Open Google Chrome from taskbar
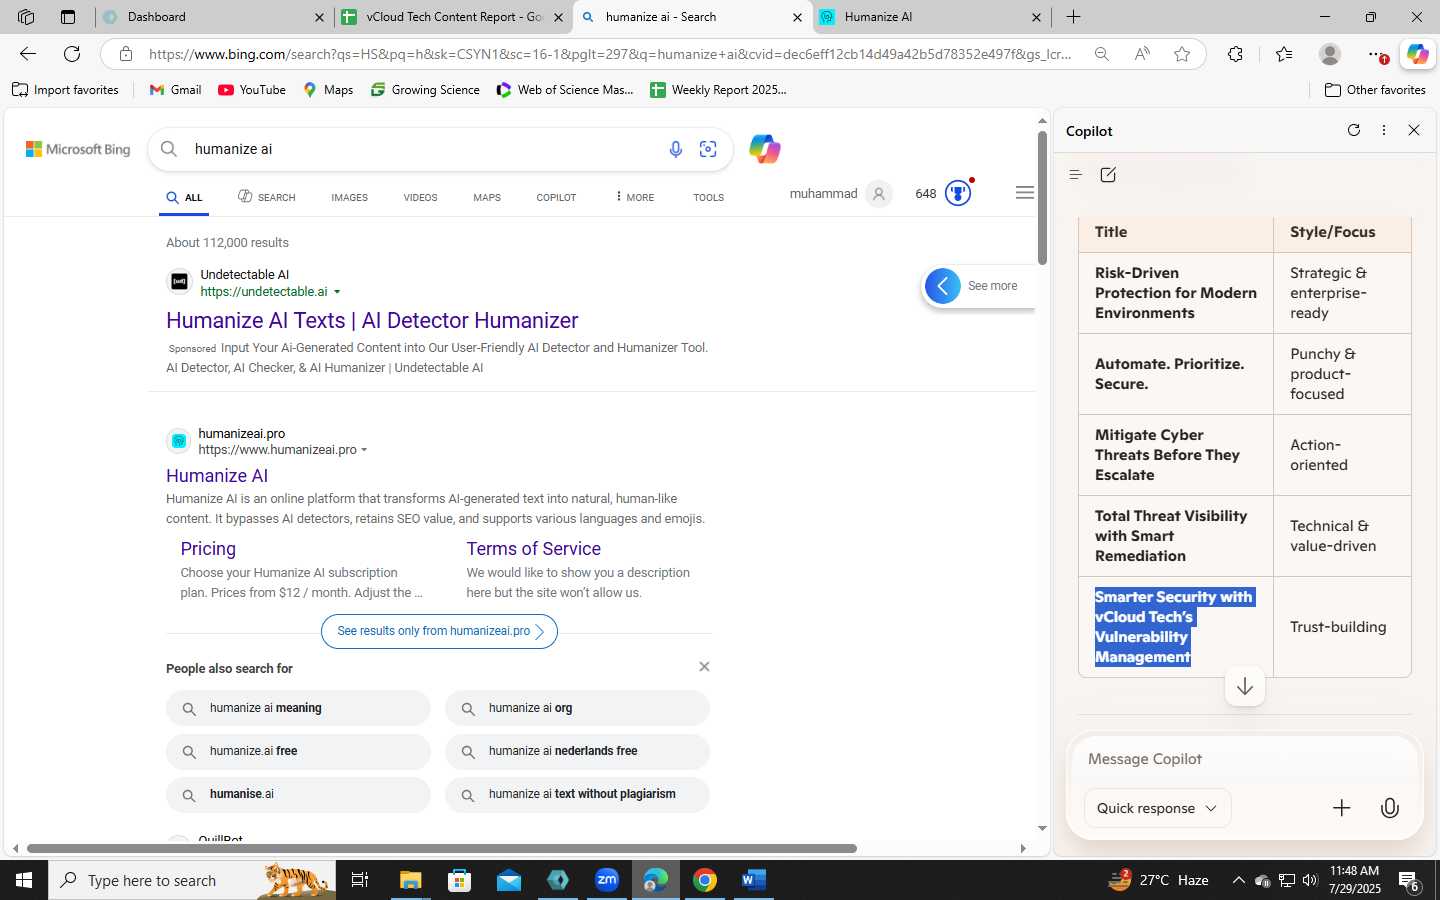1440x900 pixels. [705, 880]
